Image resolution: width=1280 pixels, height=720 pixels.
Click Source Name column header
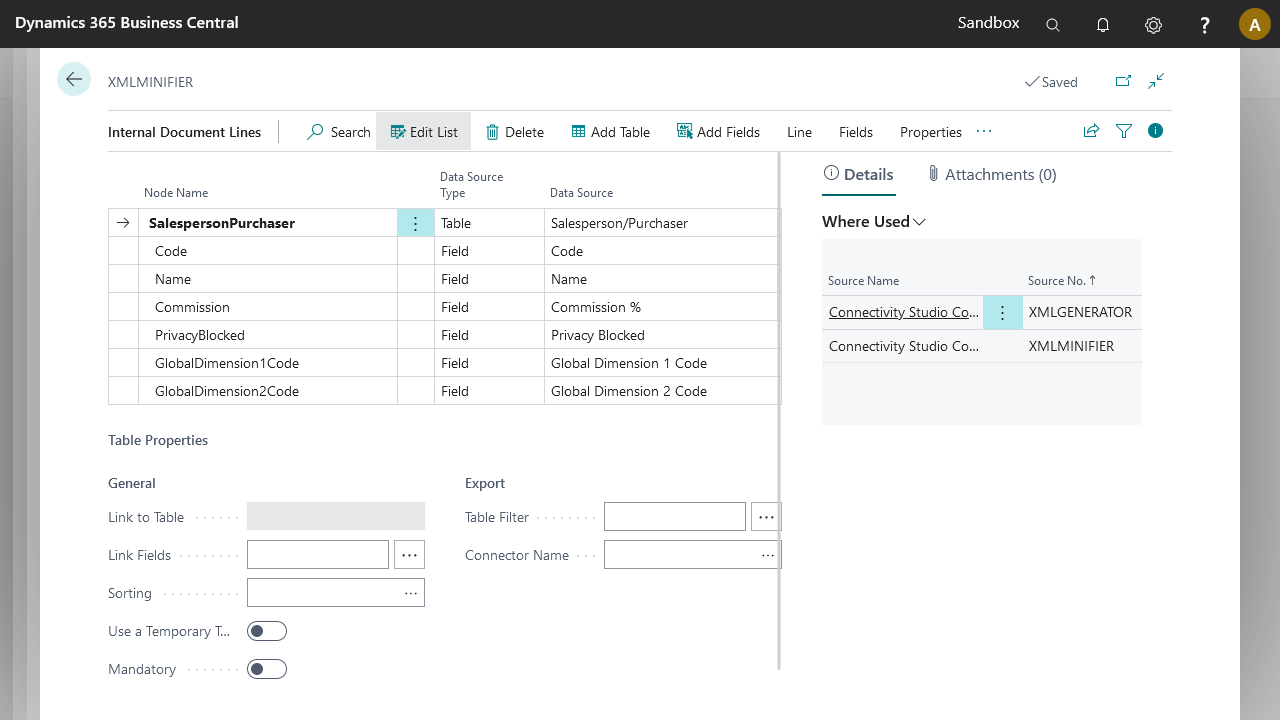863,281
